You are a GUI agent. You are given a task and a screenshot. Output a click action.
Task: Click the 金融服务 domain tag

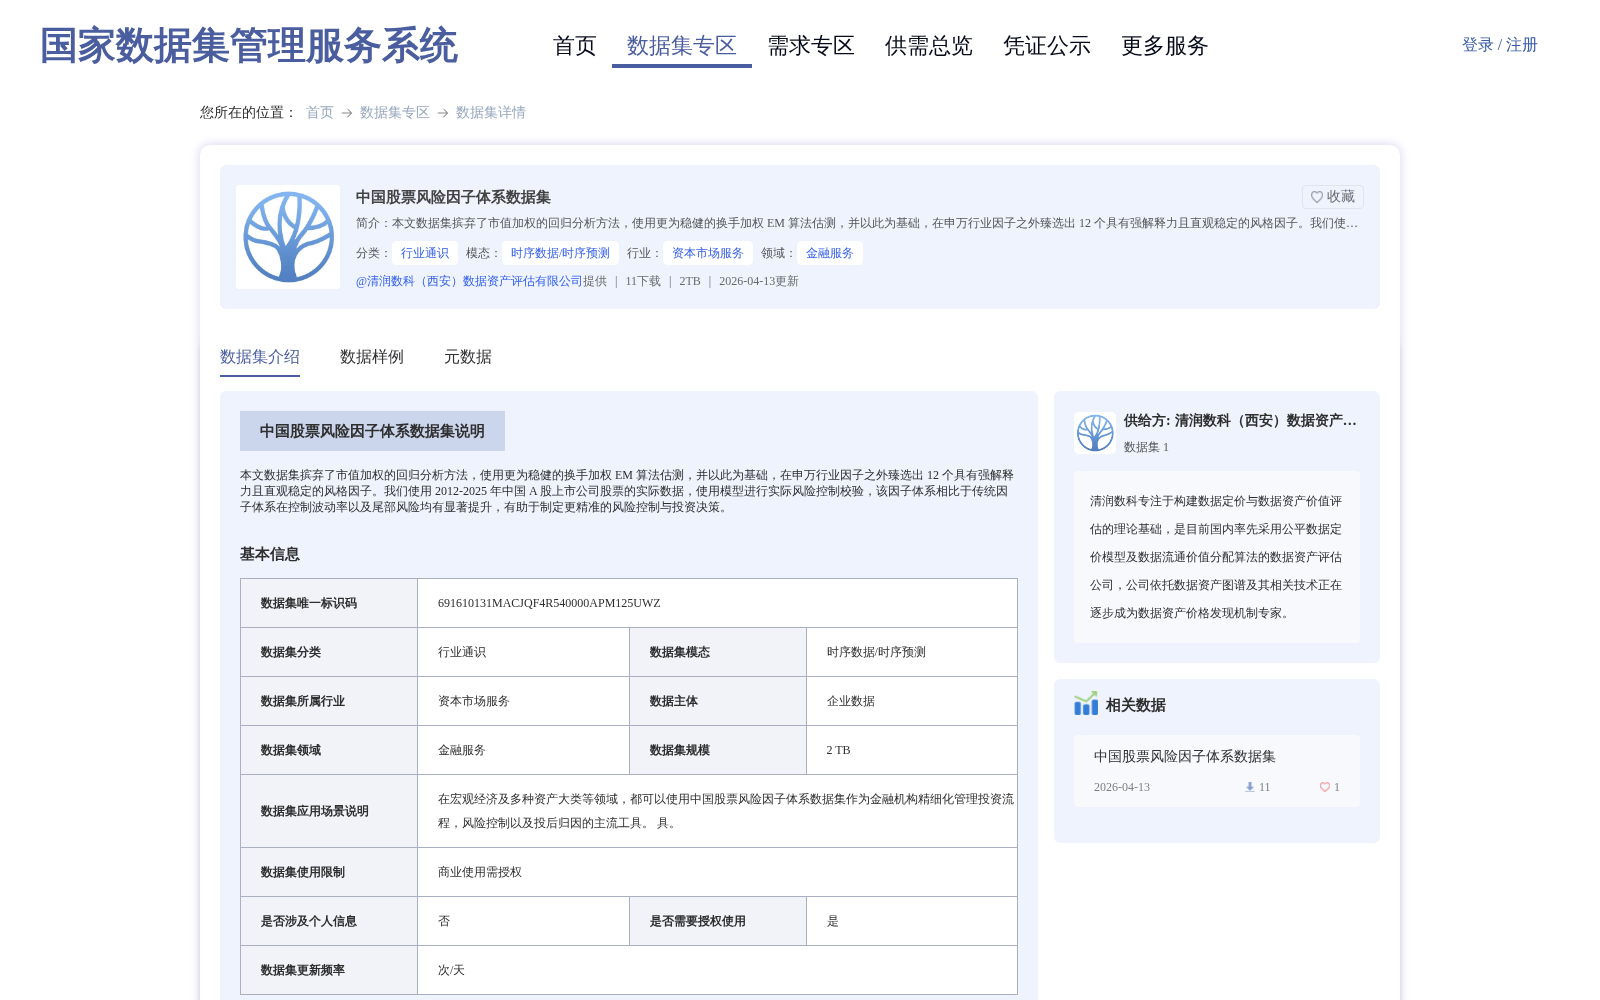(830, 253)
